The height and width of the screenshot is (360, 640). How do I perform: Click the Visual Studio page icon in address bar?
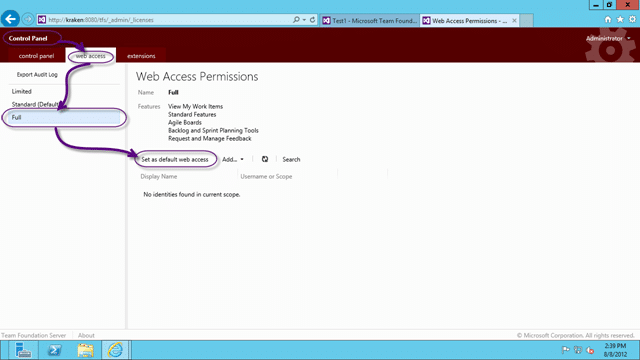[42, 20]
